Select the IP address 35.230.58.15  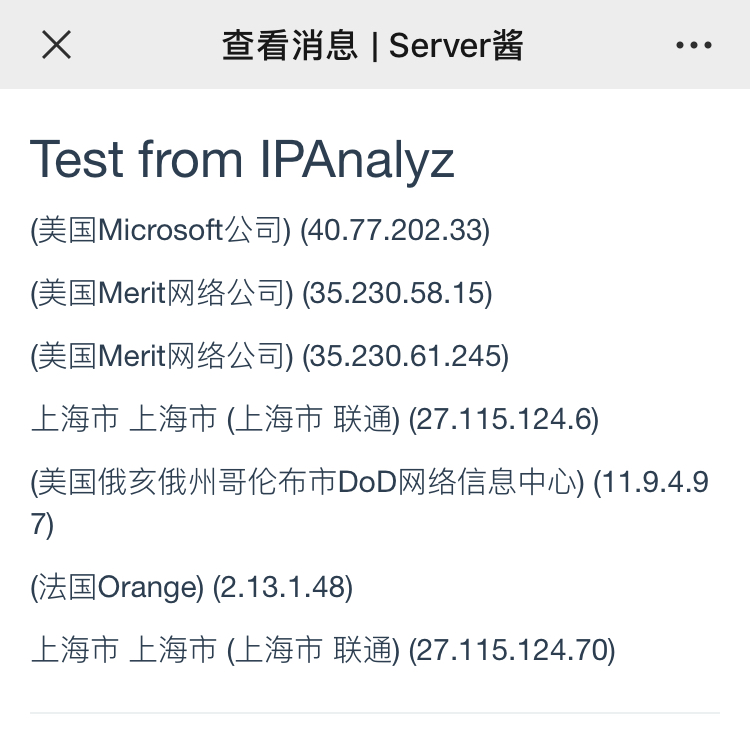point(398,293)
